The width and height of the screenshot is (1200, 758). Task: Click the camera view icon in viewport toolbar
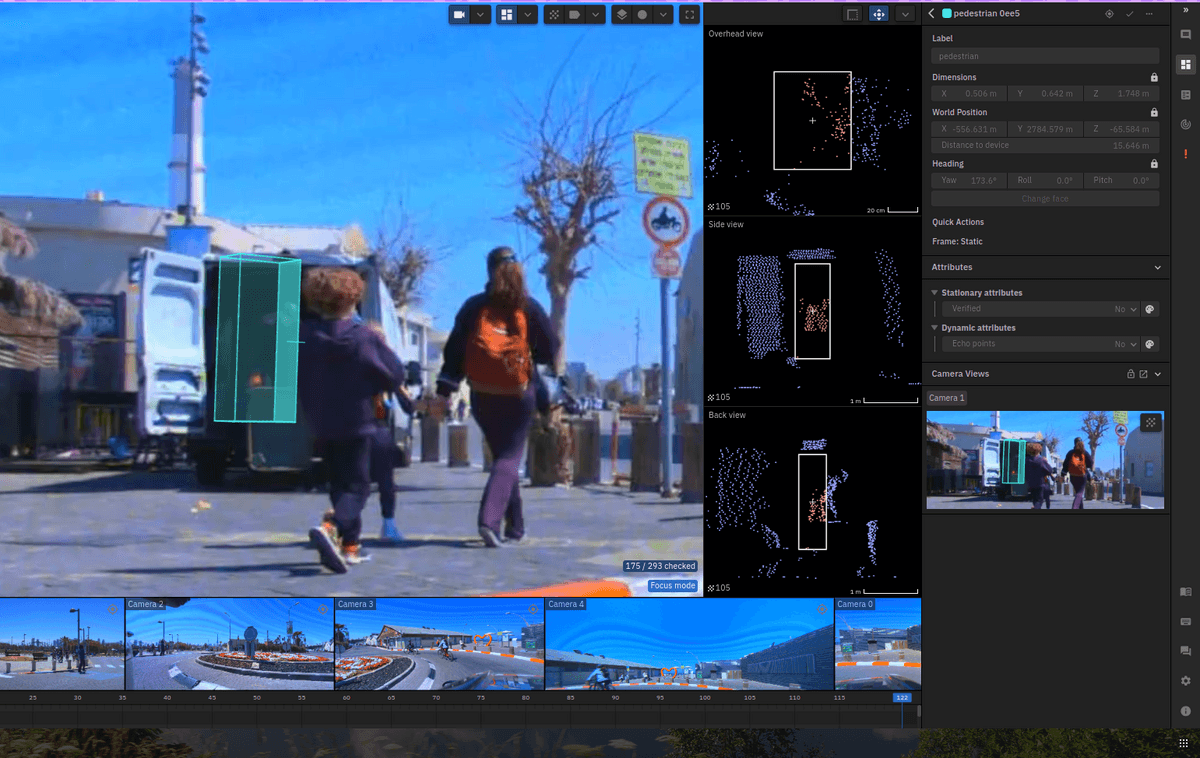[x=459, y=15]
